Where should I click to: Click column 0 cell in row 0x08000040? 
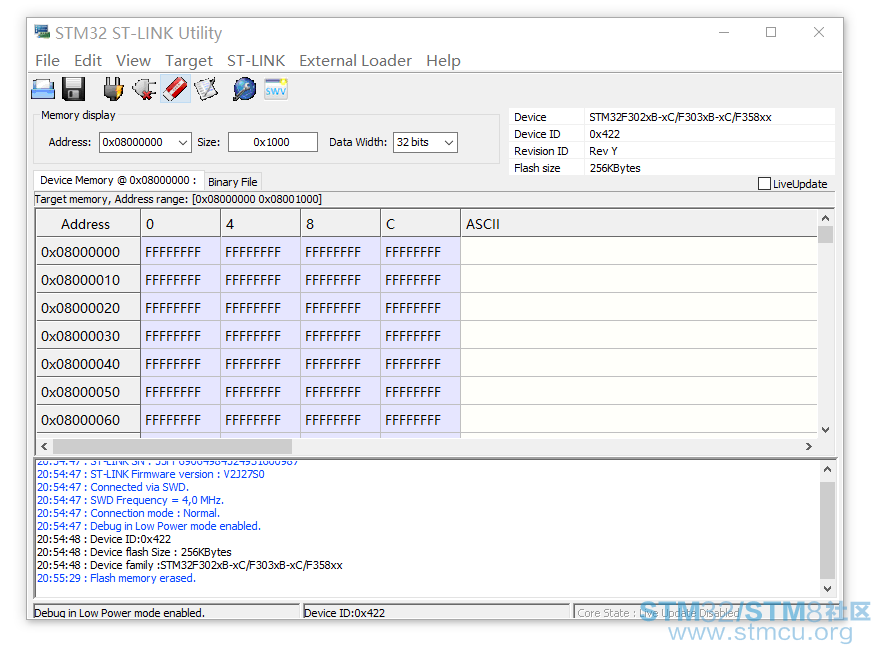181,363
